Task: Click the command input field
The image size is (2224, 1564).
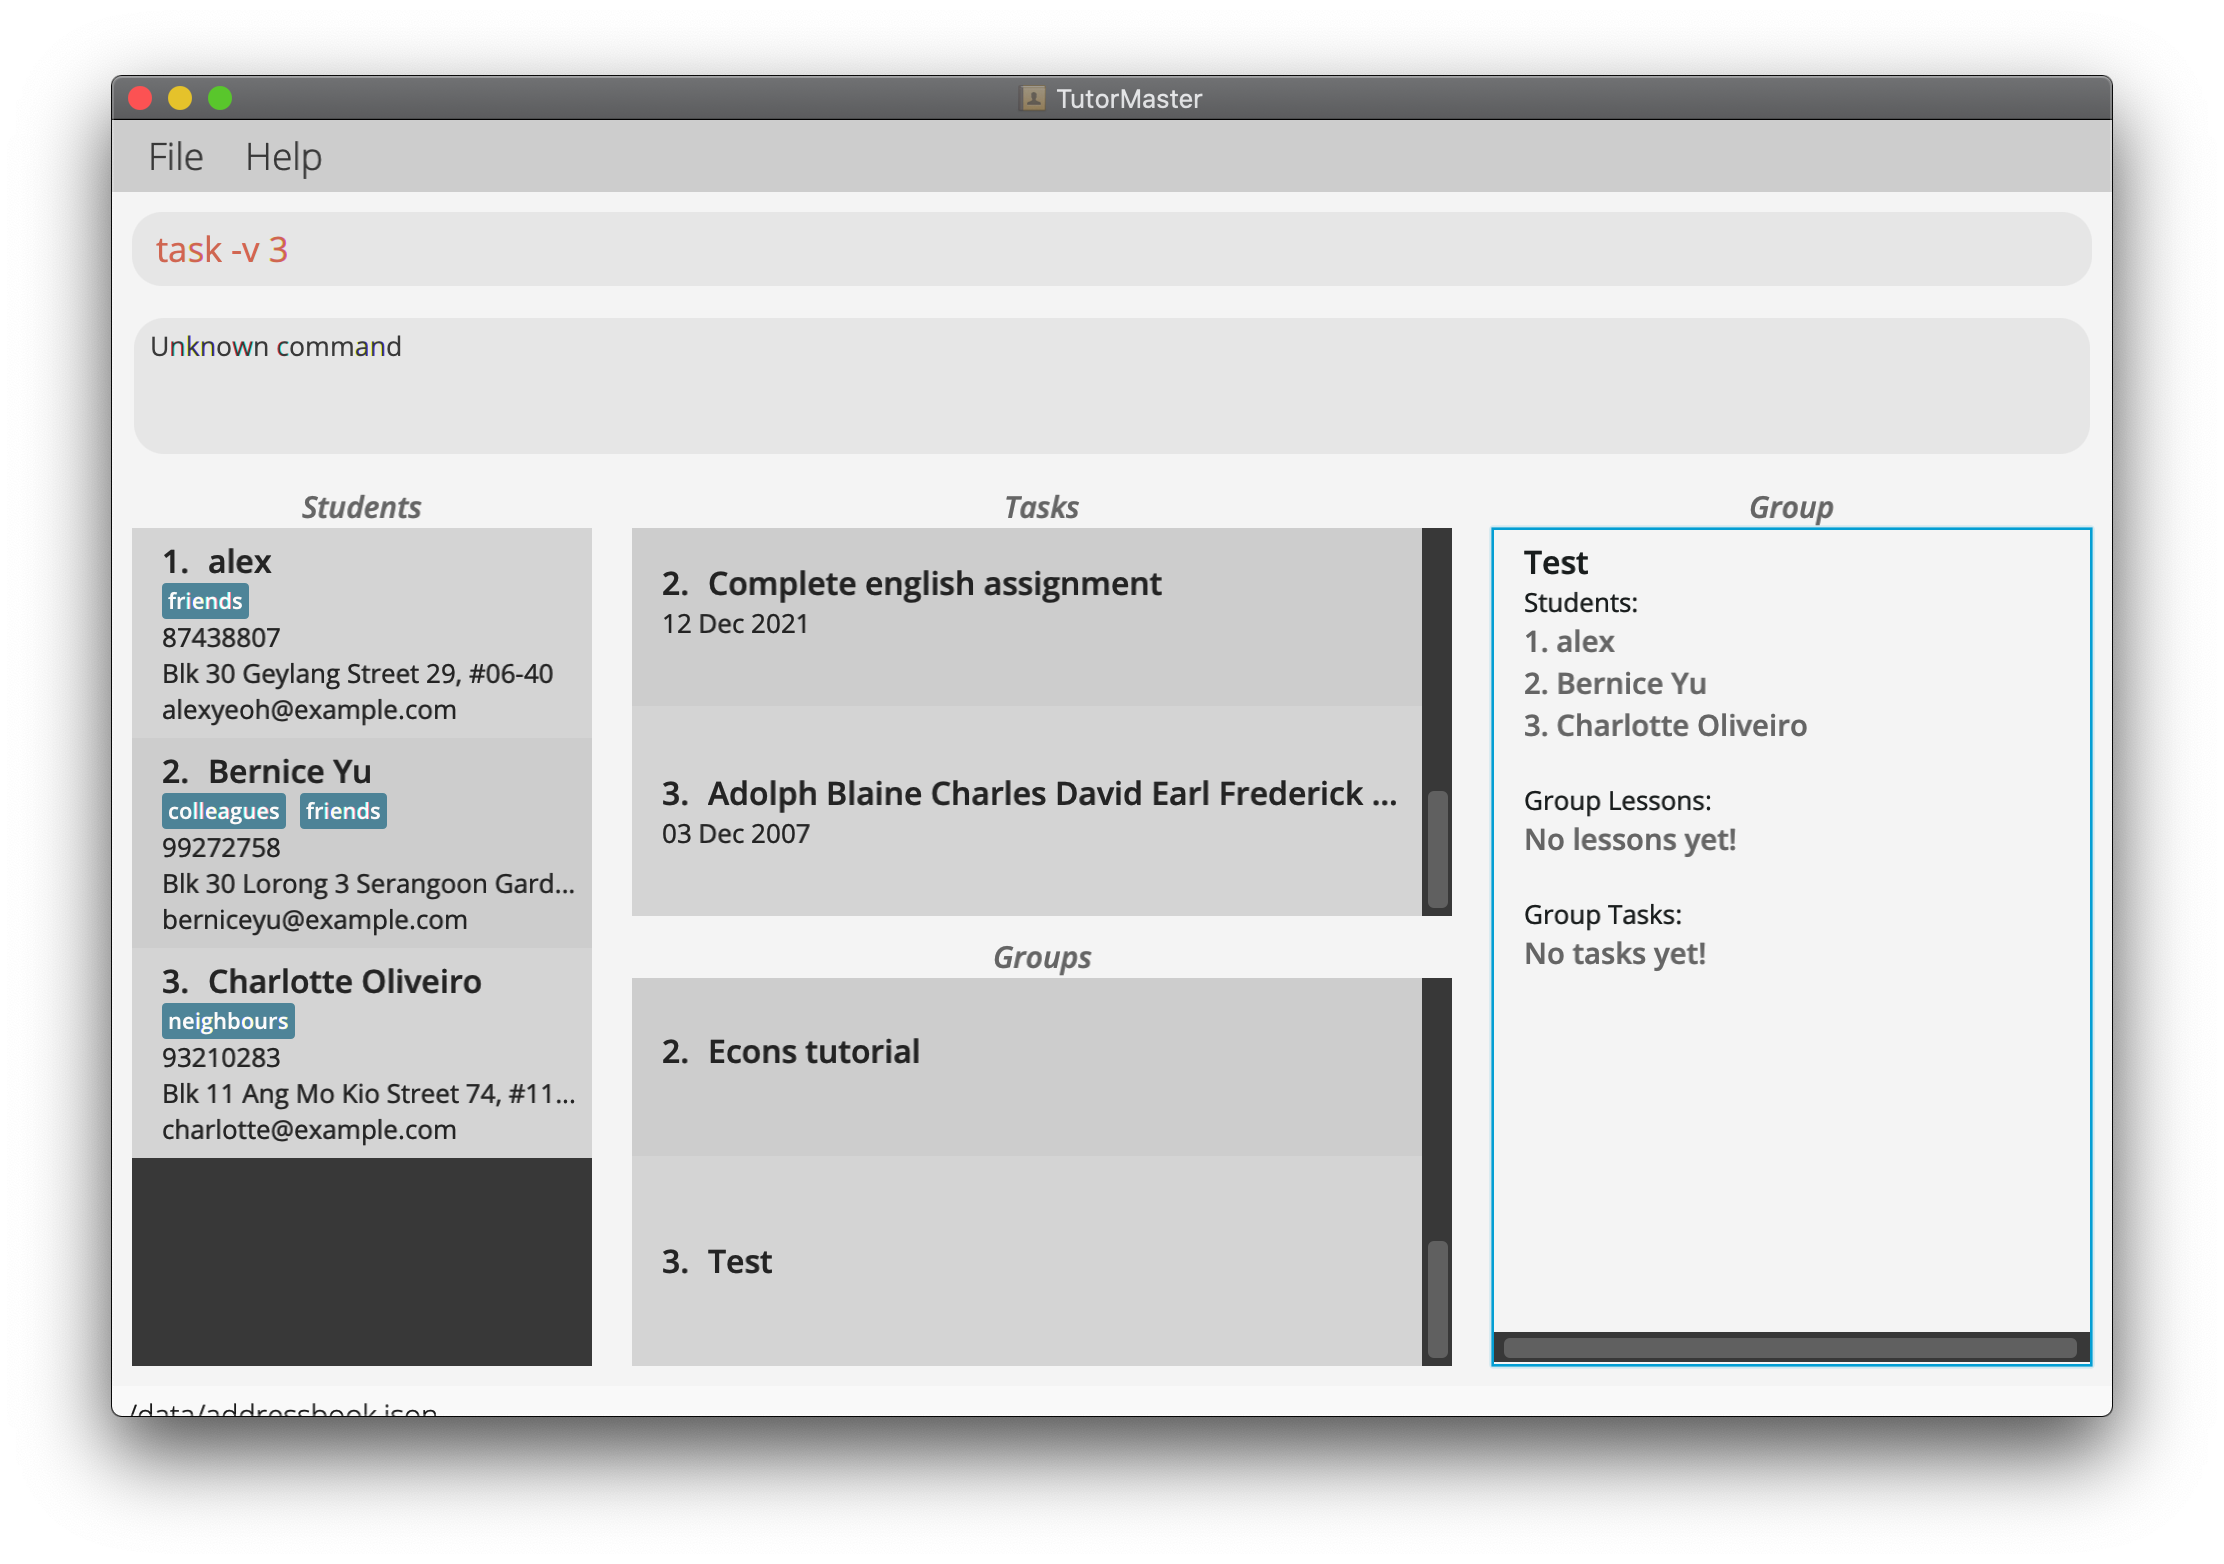Action: click(x=1110, y=249)
